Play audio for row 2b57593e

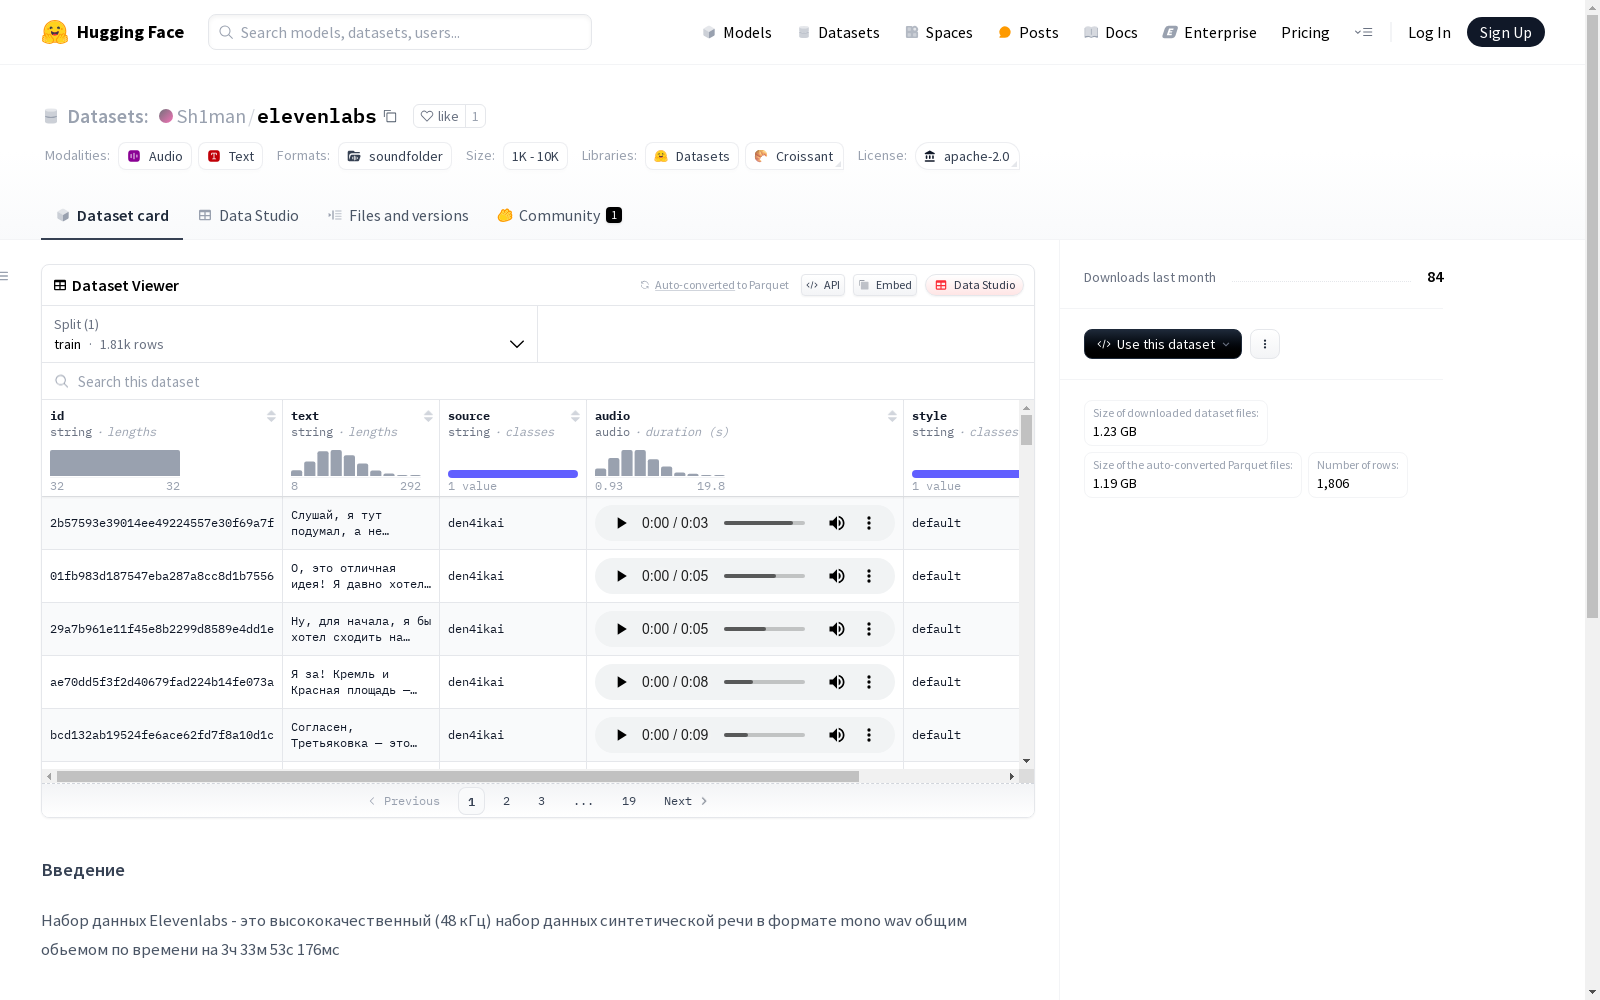coord(621,523)
